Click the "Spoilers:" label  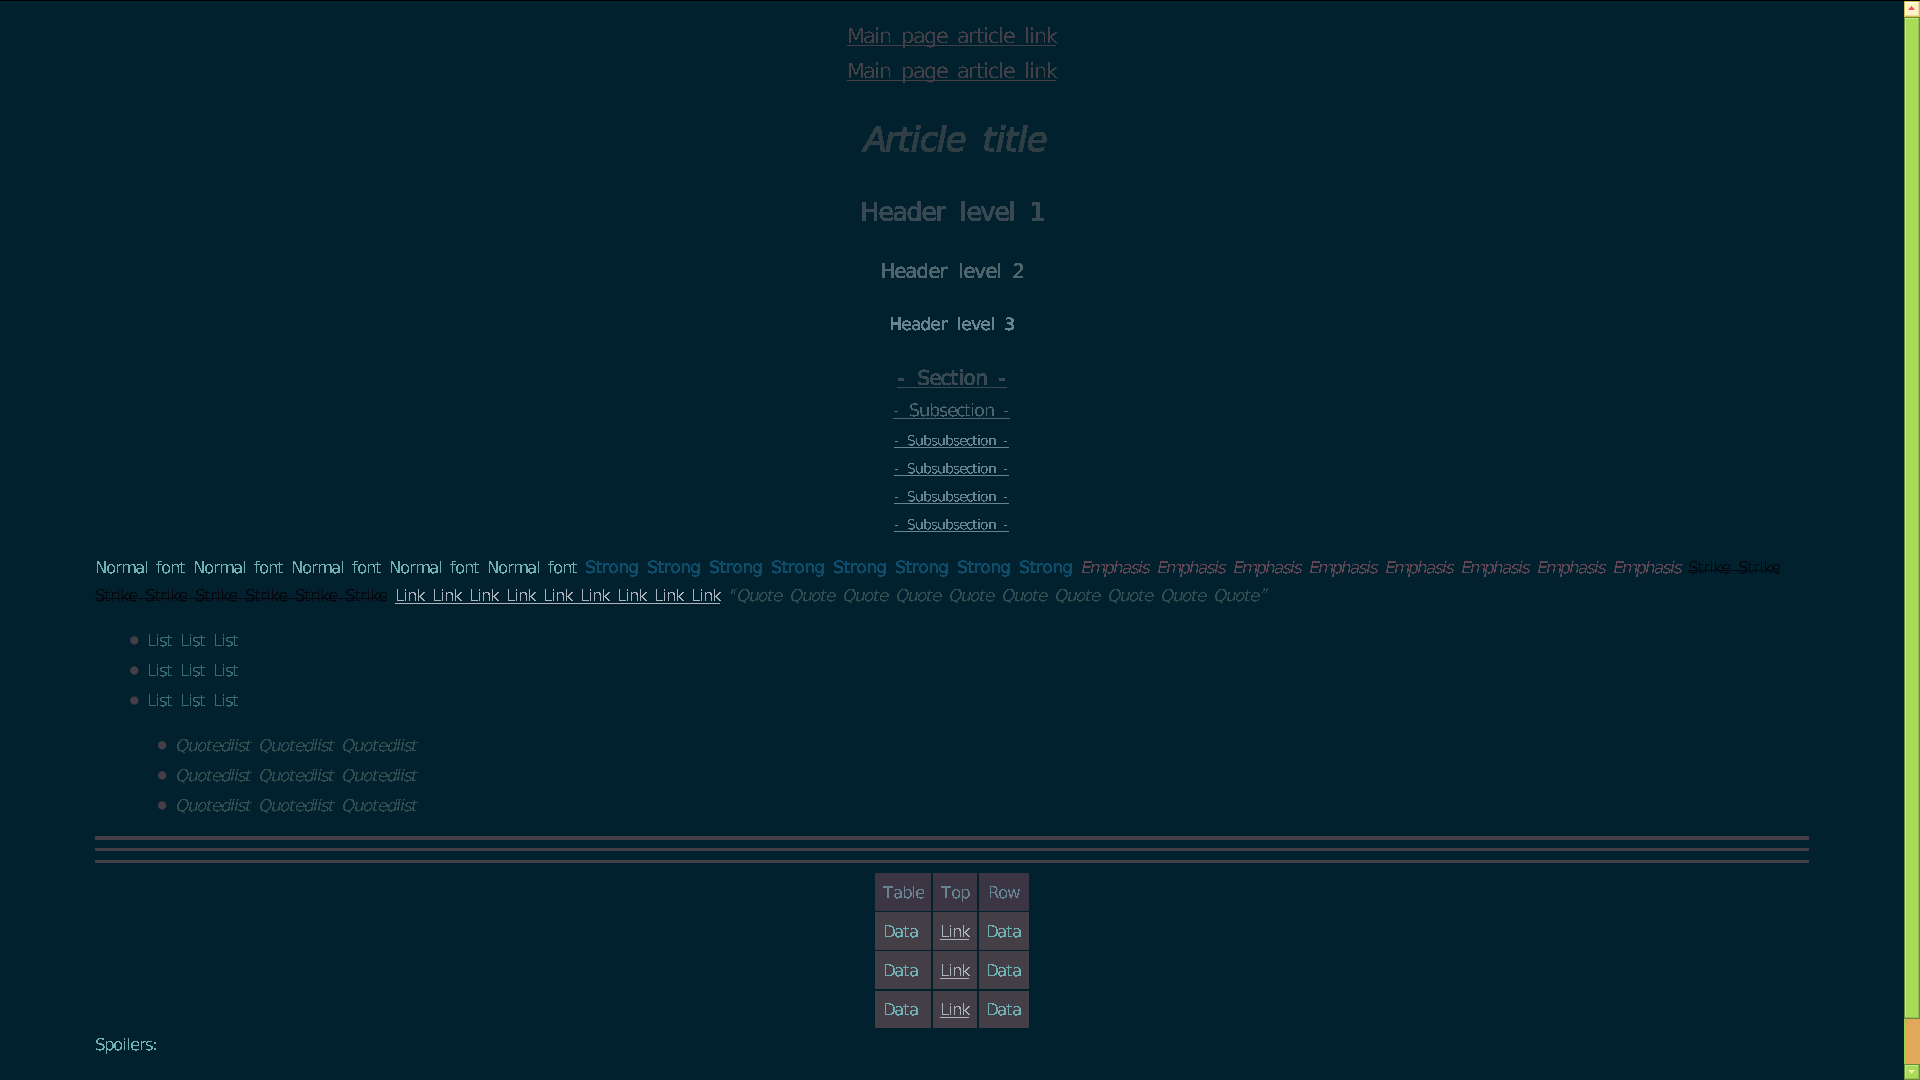[x=125, y=1044]
